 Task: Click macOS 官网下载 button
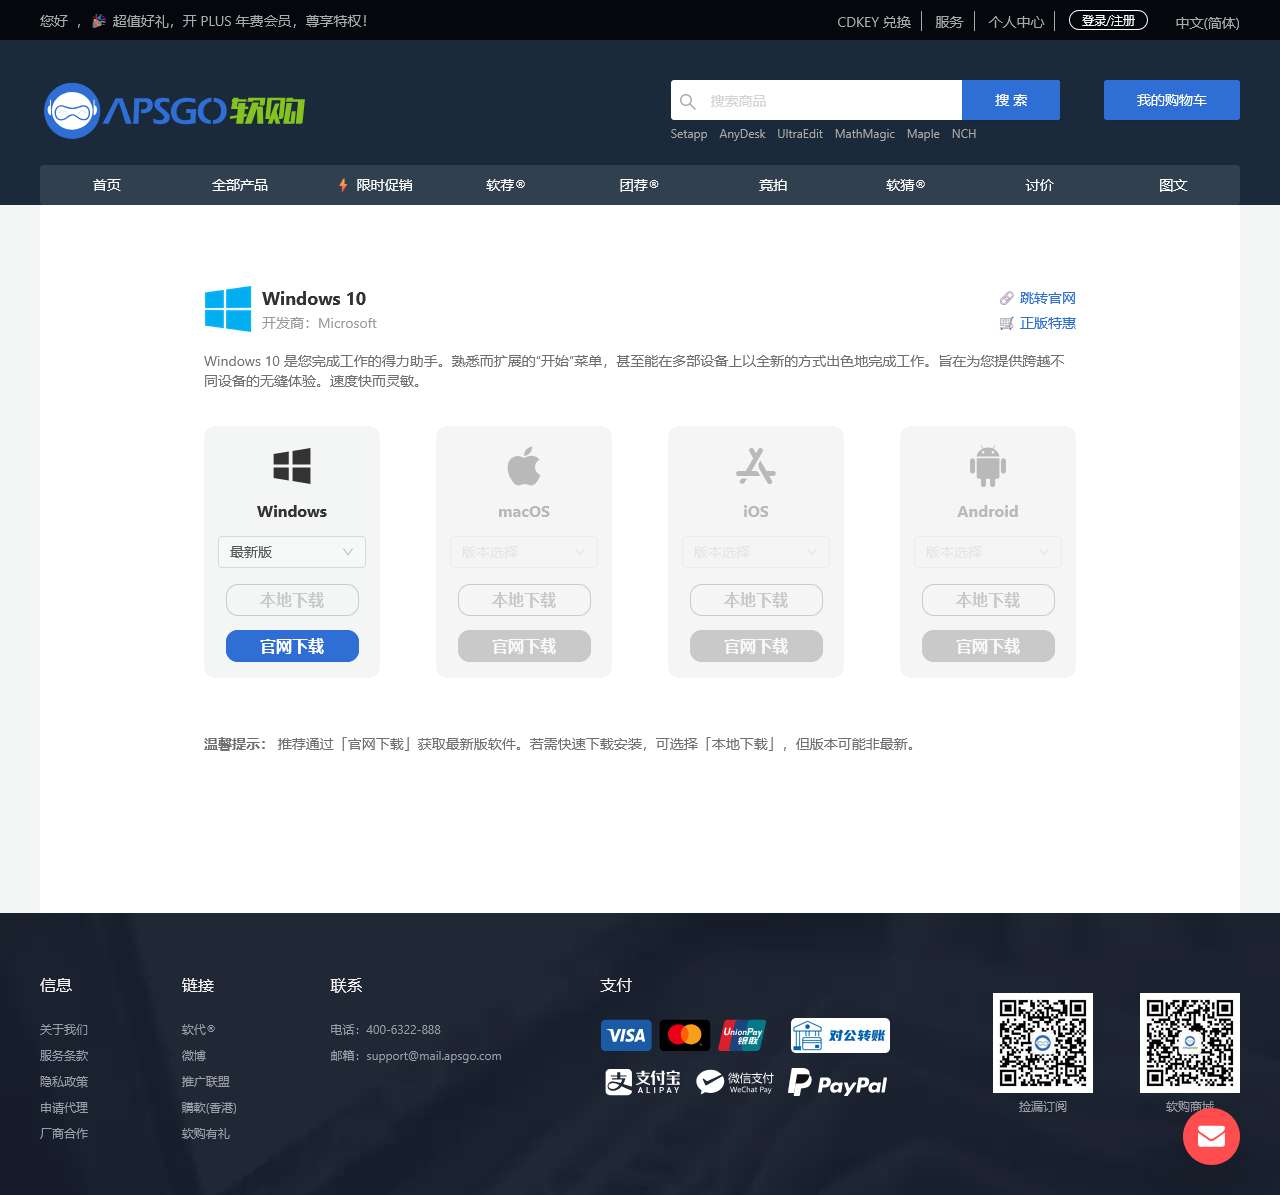pos(524,646)
